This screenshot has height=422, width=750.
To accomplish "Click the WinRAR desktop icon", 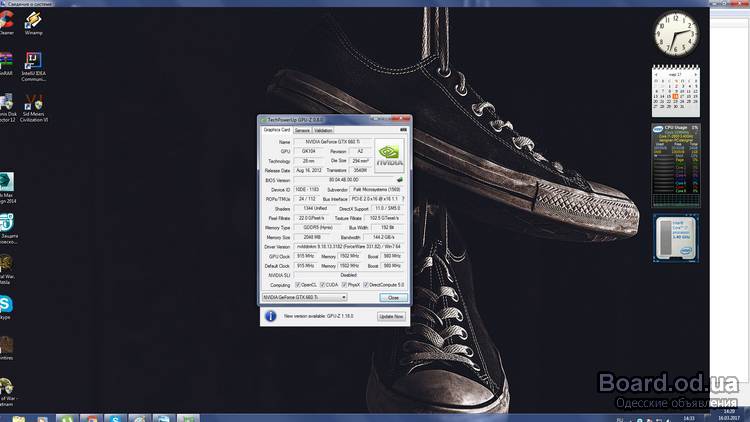I will tap(6, 65).
